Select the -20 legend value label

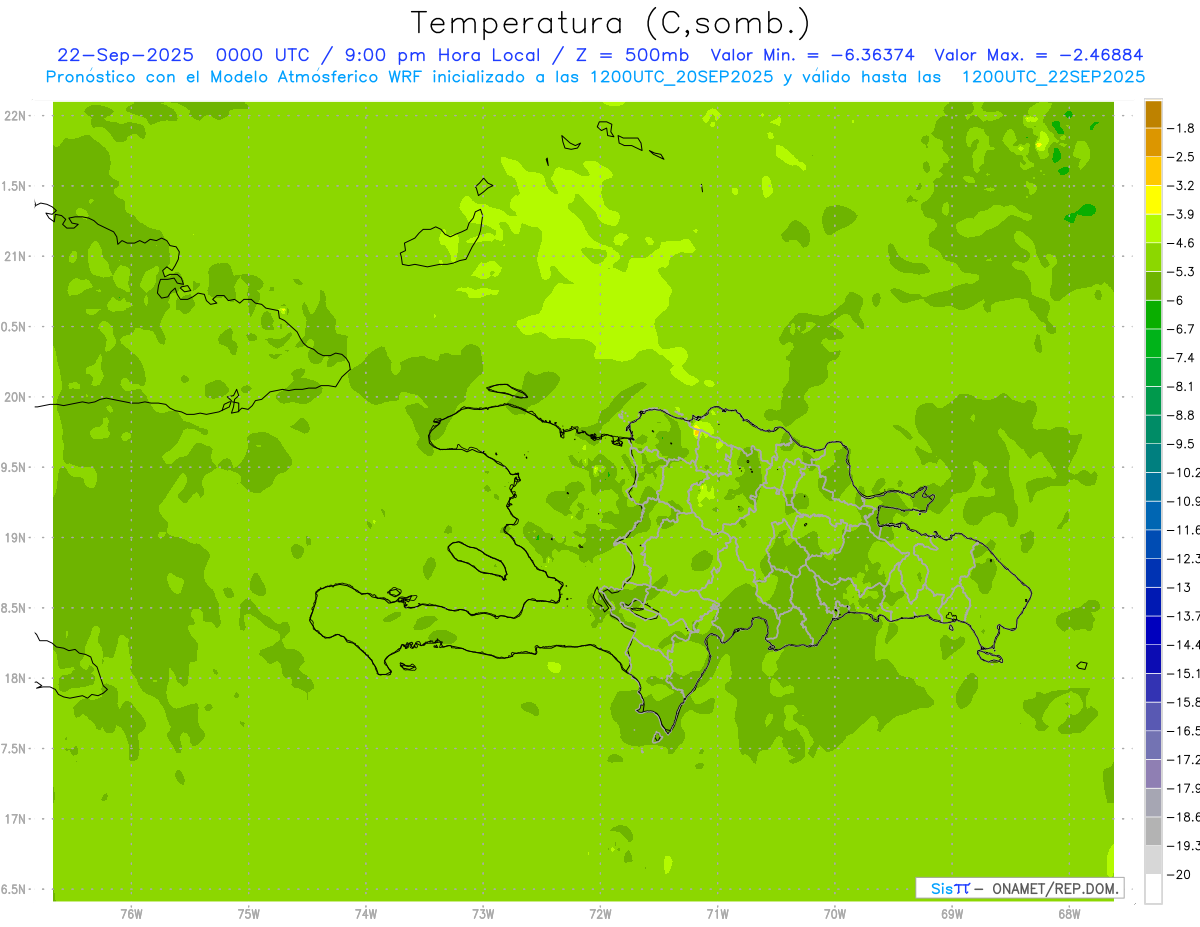1183,875
